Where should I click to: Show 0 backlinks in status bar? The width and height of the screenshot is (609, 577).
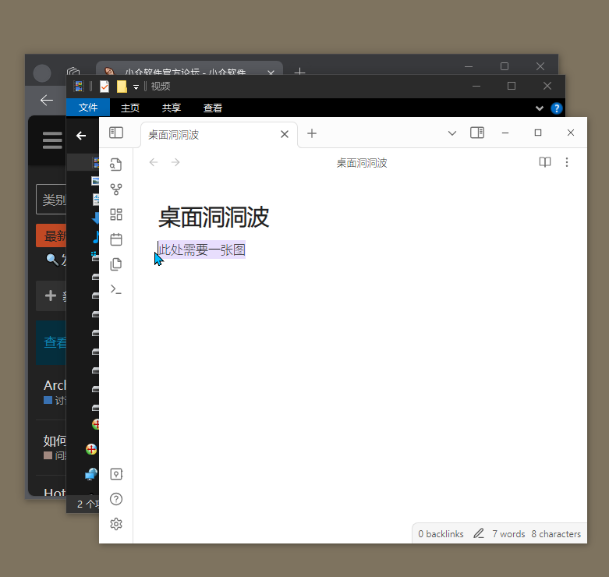pos(440,534)
